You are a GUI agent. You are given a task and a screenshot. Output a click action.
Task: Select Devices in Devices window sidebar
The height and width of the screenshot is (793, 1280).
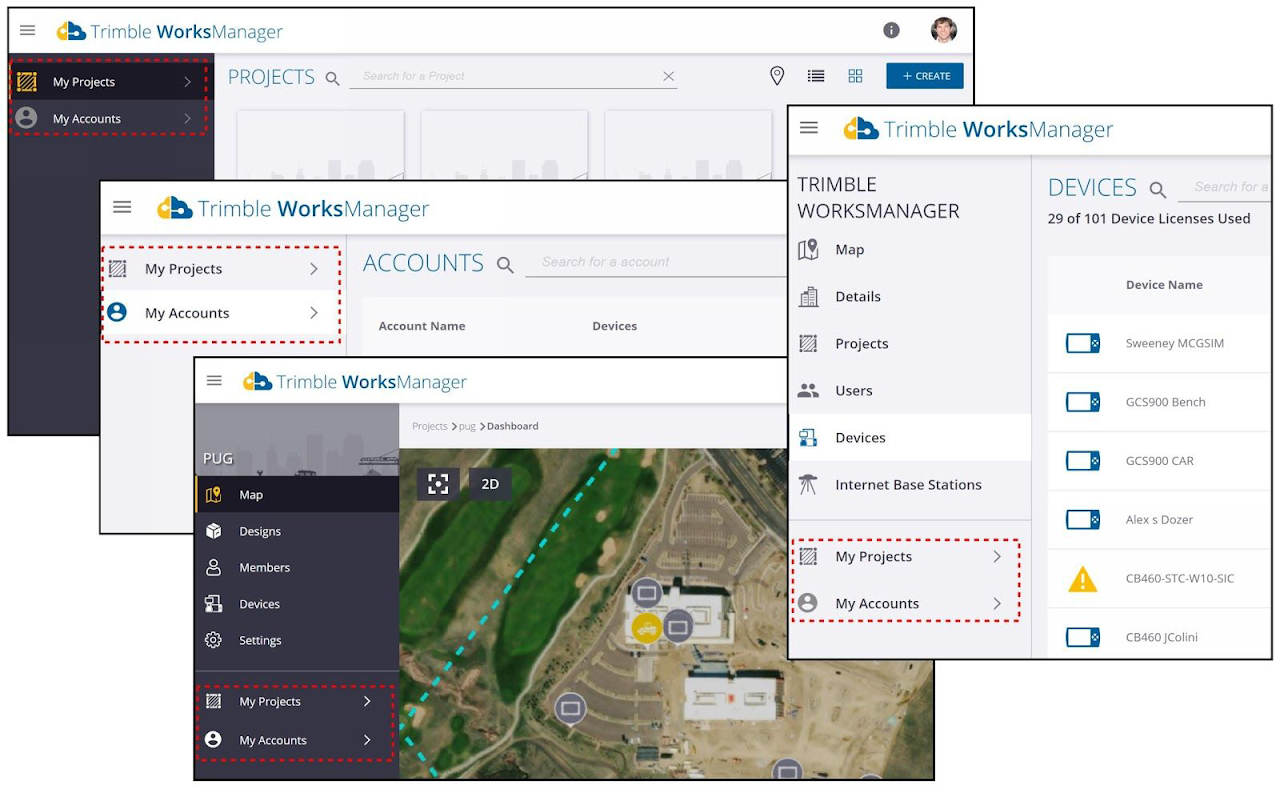pyautogui.click(x=909, y=438)
